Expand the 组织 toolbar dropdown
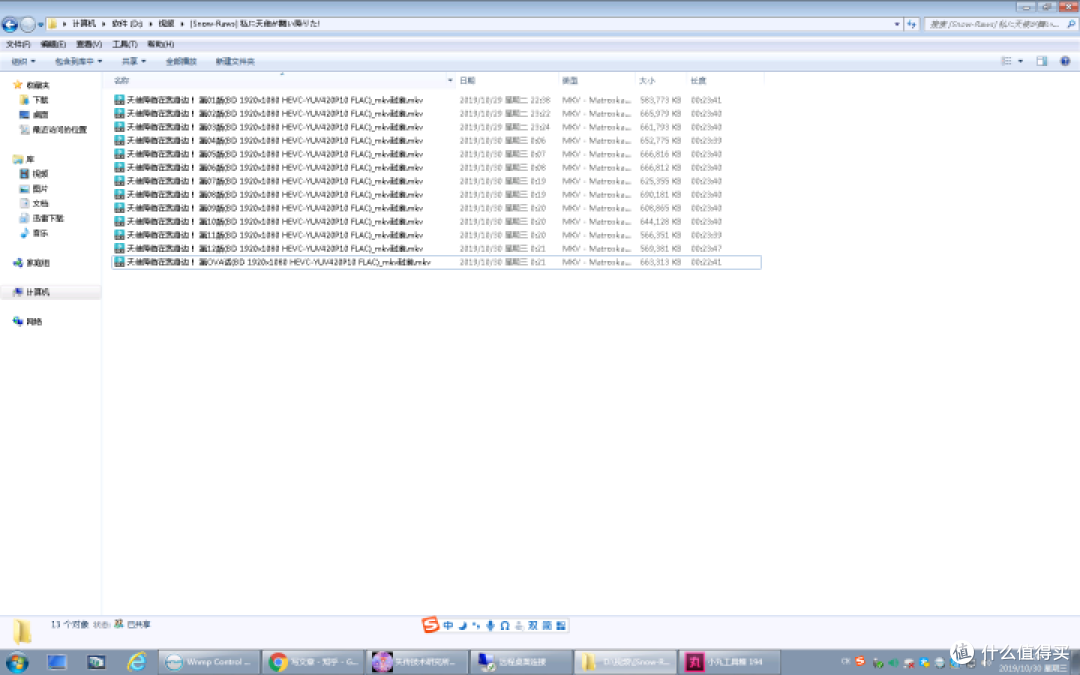Screen dimensions: 1080x675 (23, 61)
